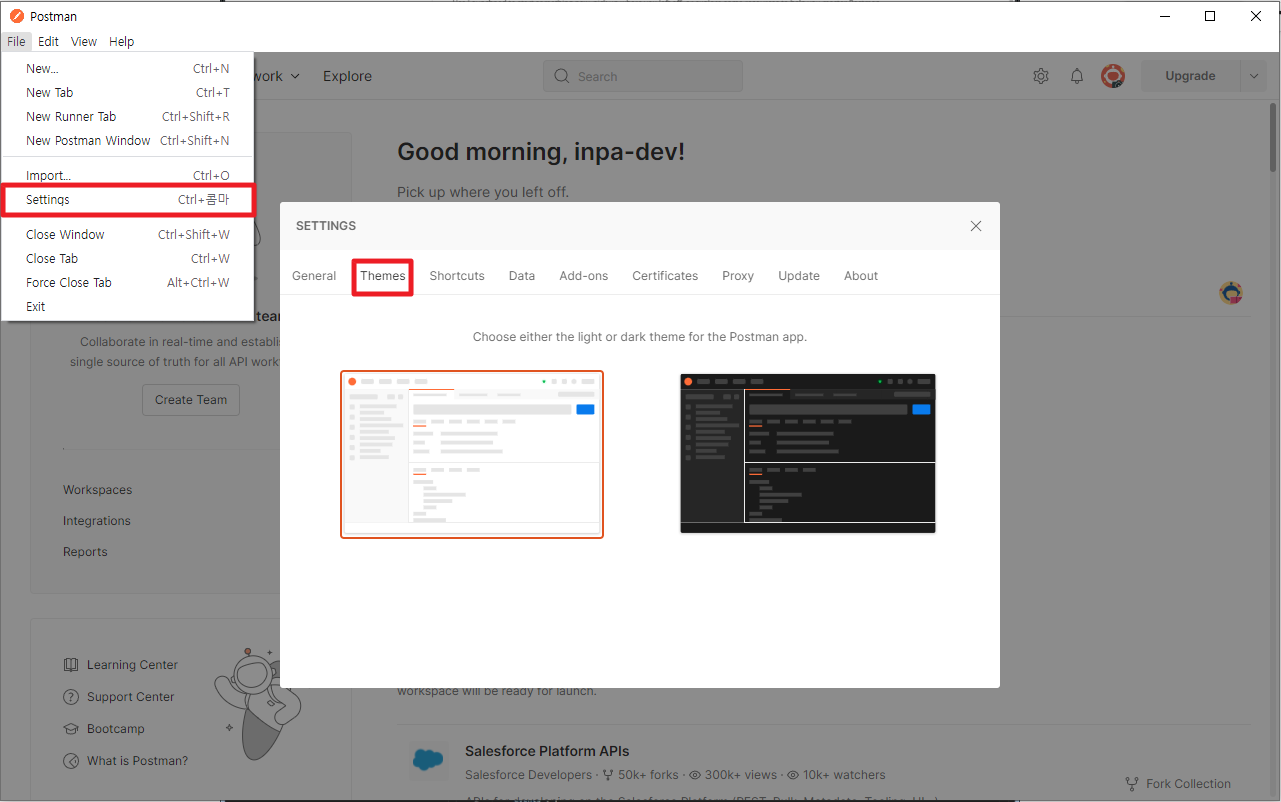Image resolution: width=1281 pixels, height=802 pixels.
Task: Select New Runner Tab menu entry
Action: 128,117
